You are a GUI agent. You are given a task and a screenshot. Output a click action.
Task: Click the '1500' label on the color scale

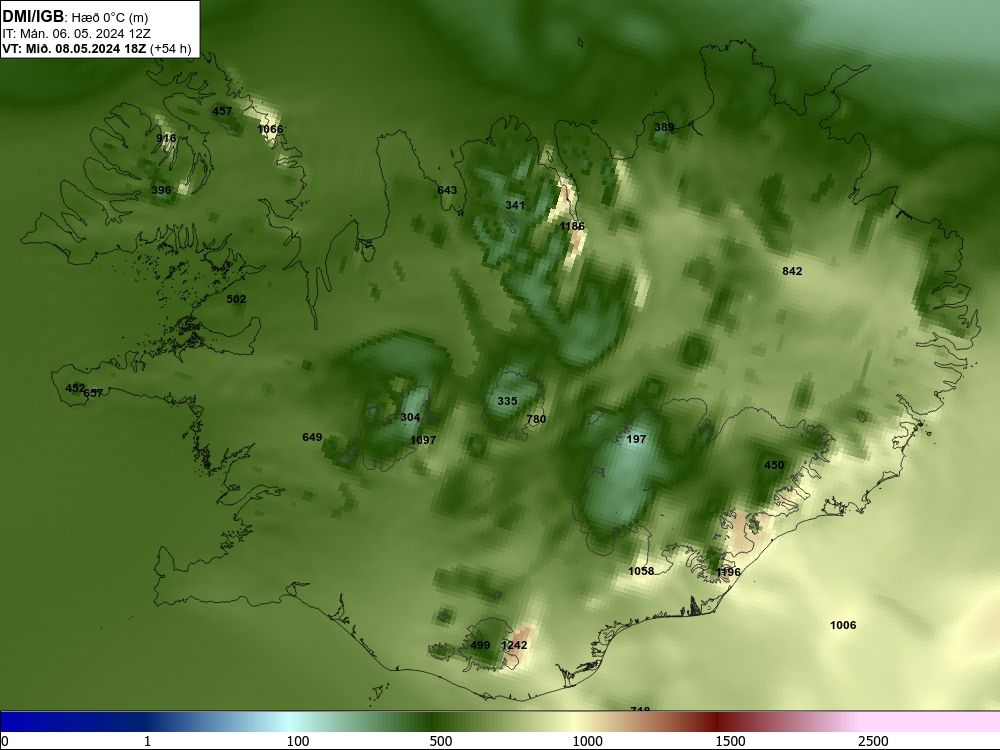tap(730, 741)
